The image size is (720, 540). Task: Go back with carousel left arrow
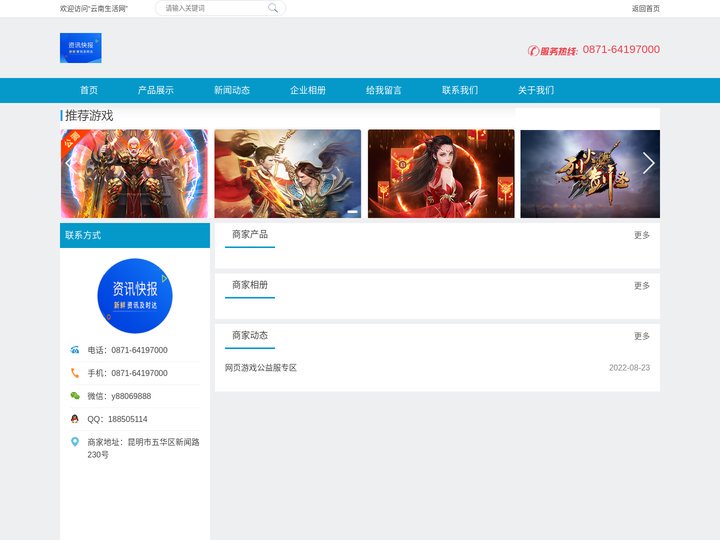(x=69, y=163)
